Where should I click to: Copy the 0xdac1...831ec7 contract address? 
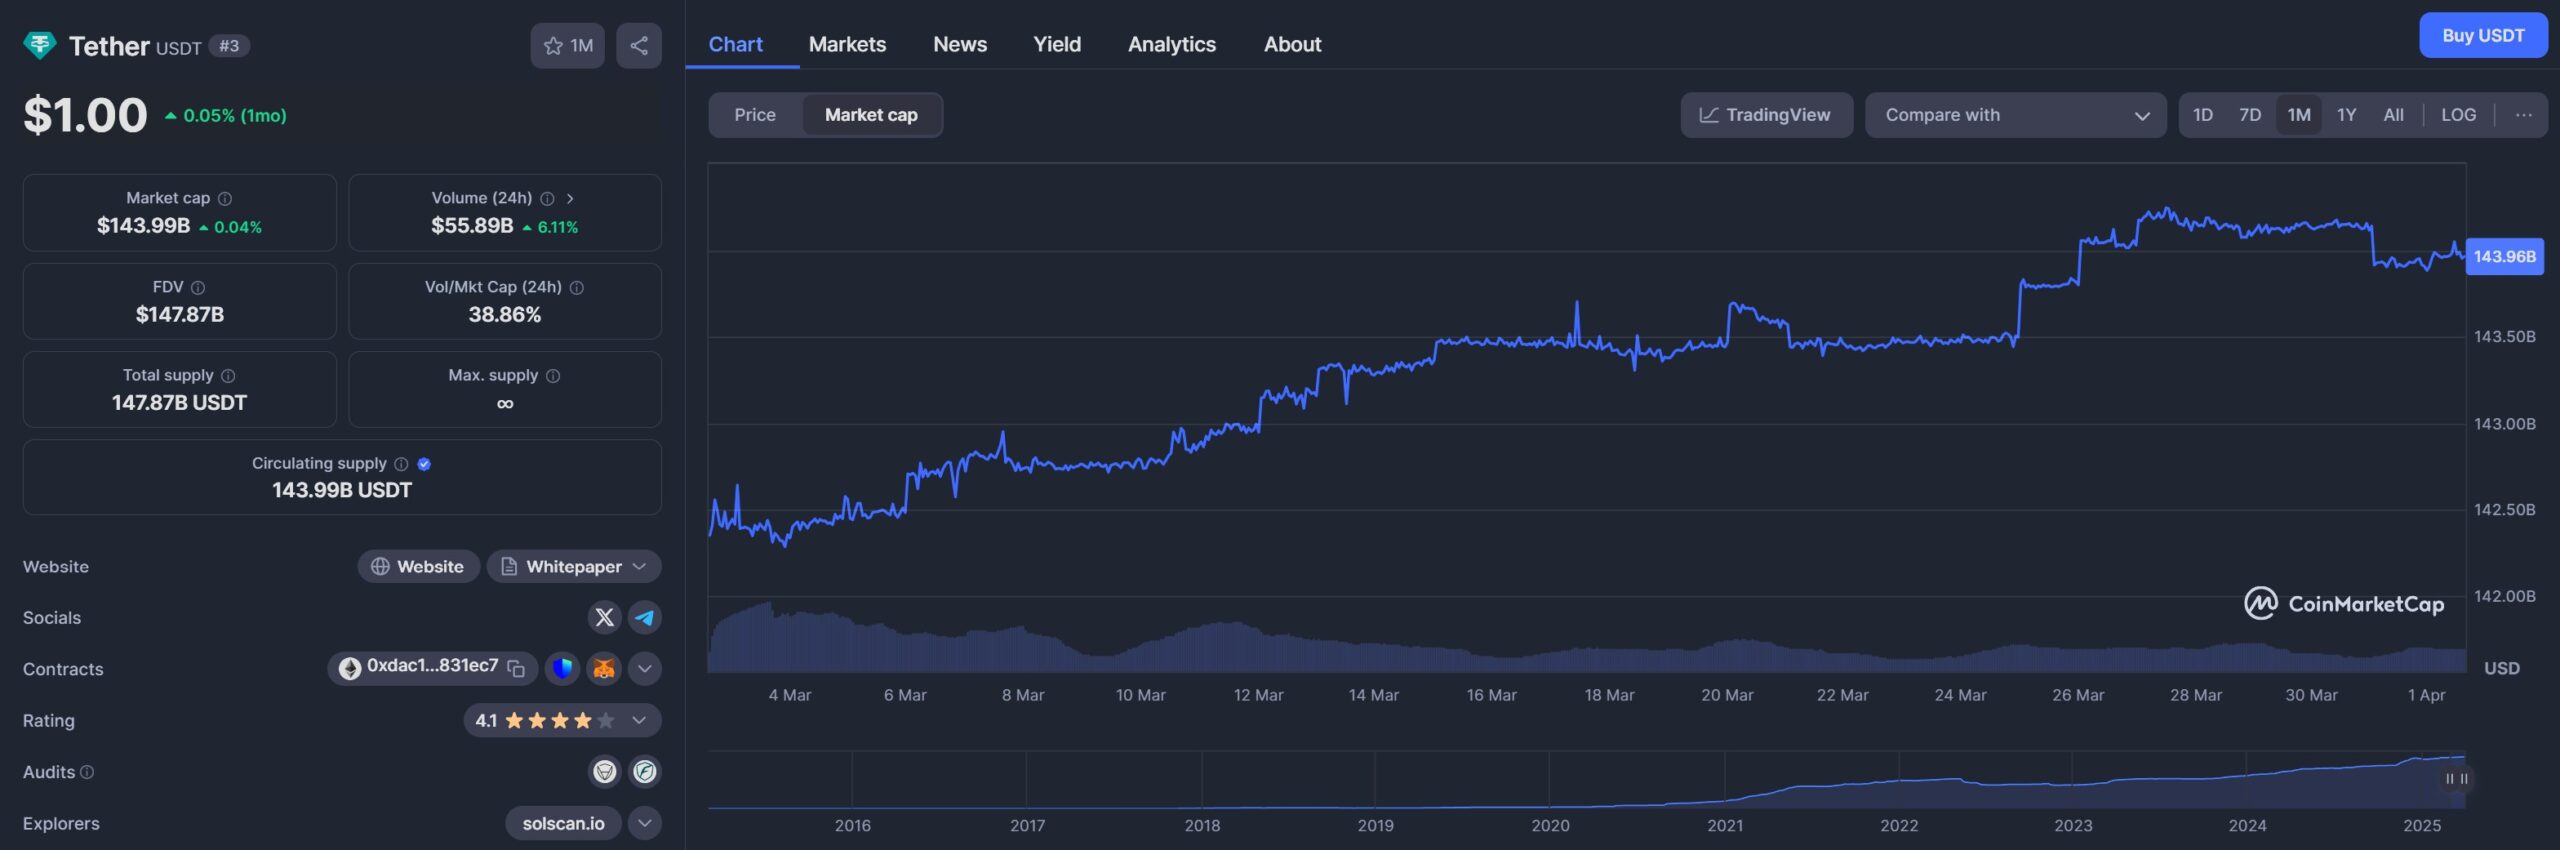point(516,669)
